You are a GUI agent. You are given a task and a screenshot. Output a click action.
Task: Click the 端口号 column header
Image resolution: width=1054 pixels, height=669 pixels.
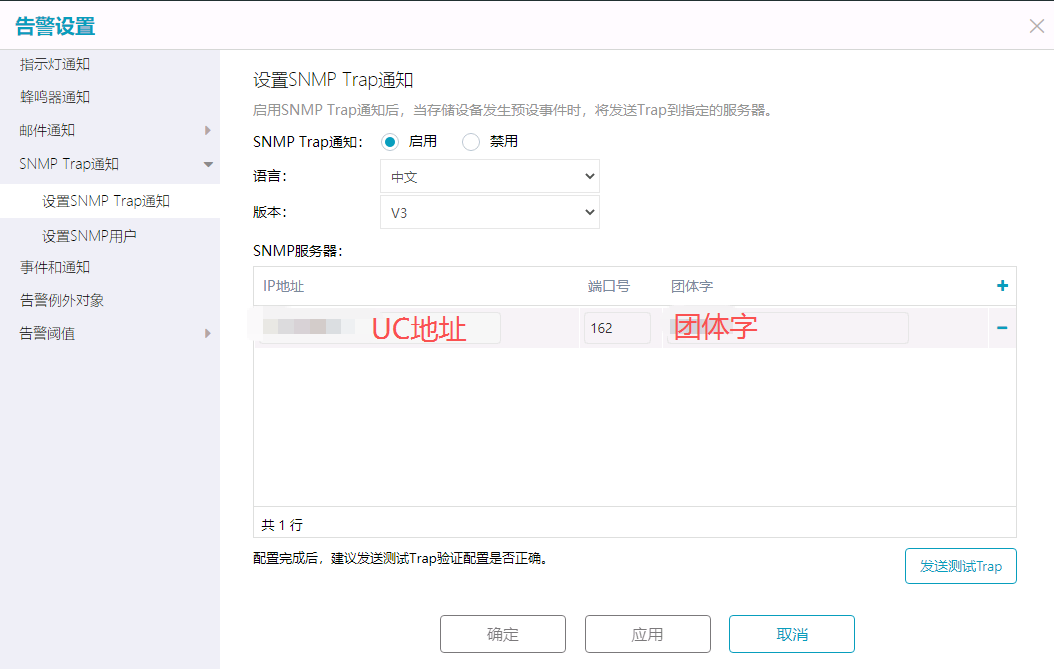point(609,286)
